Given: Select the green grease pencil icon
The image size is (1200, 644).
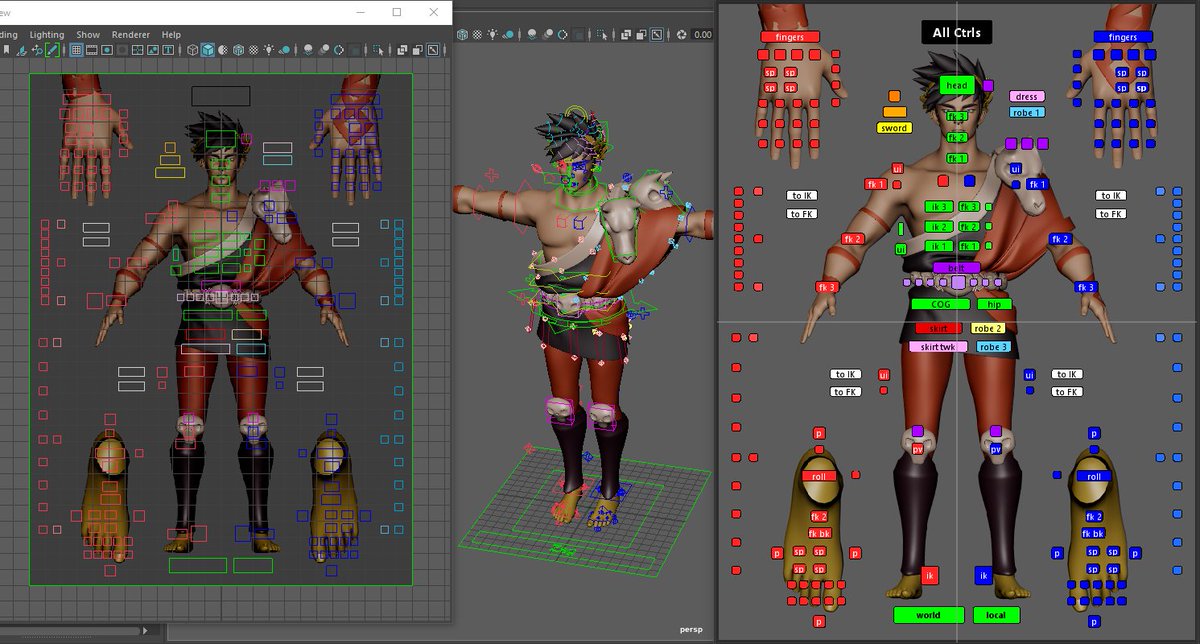Looking at the screenshot, I should click(52, 50).
